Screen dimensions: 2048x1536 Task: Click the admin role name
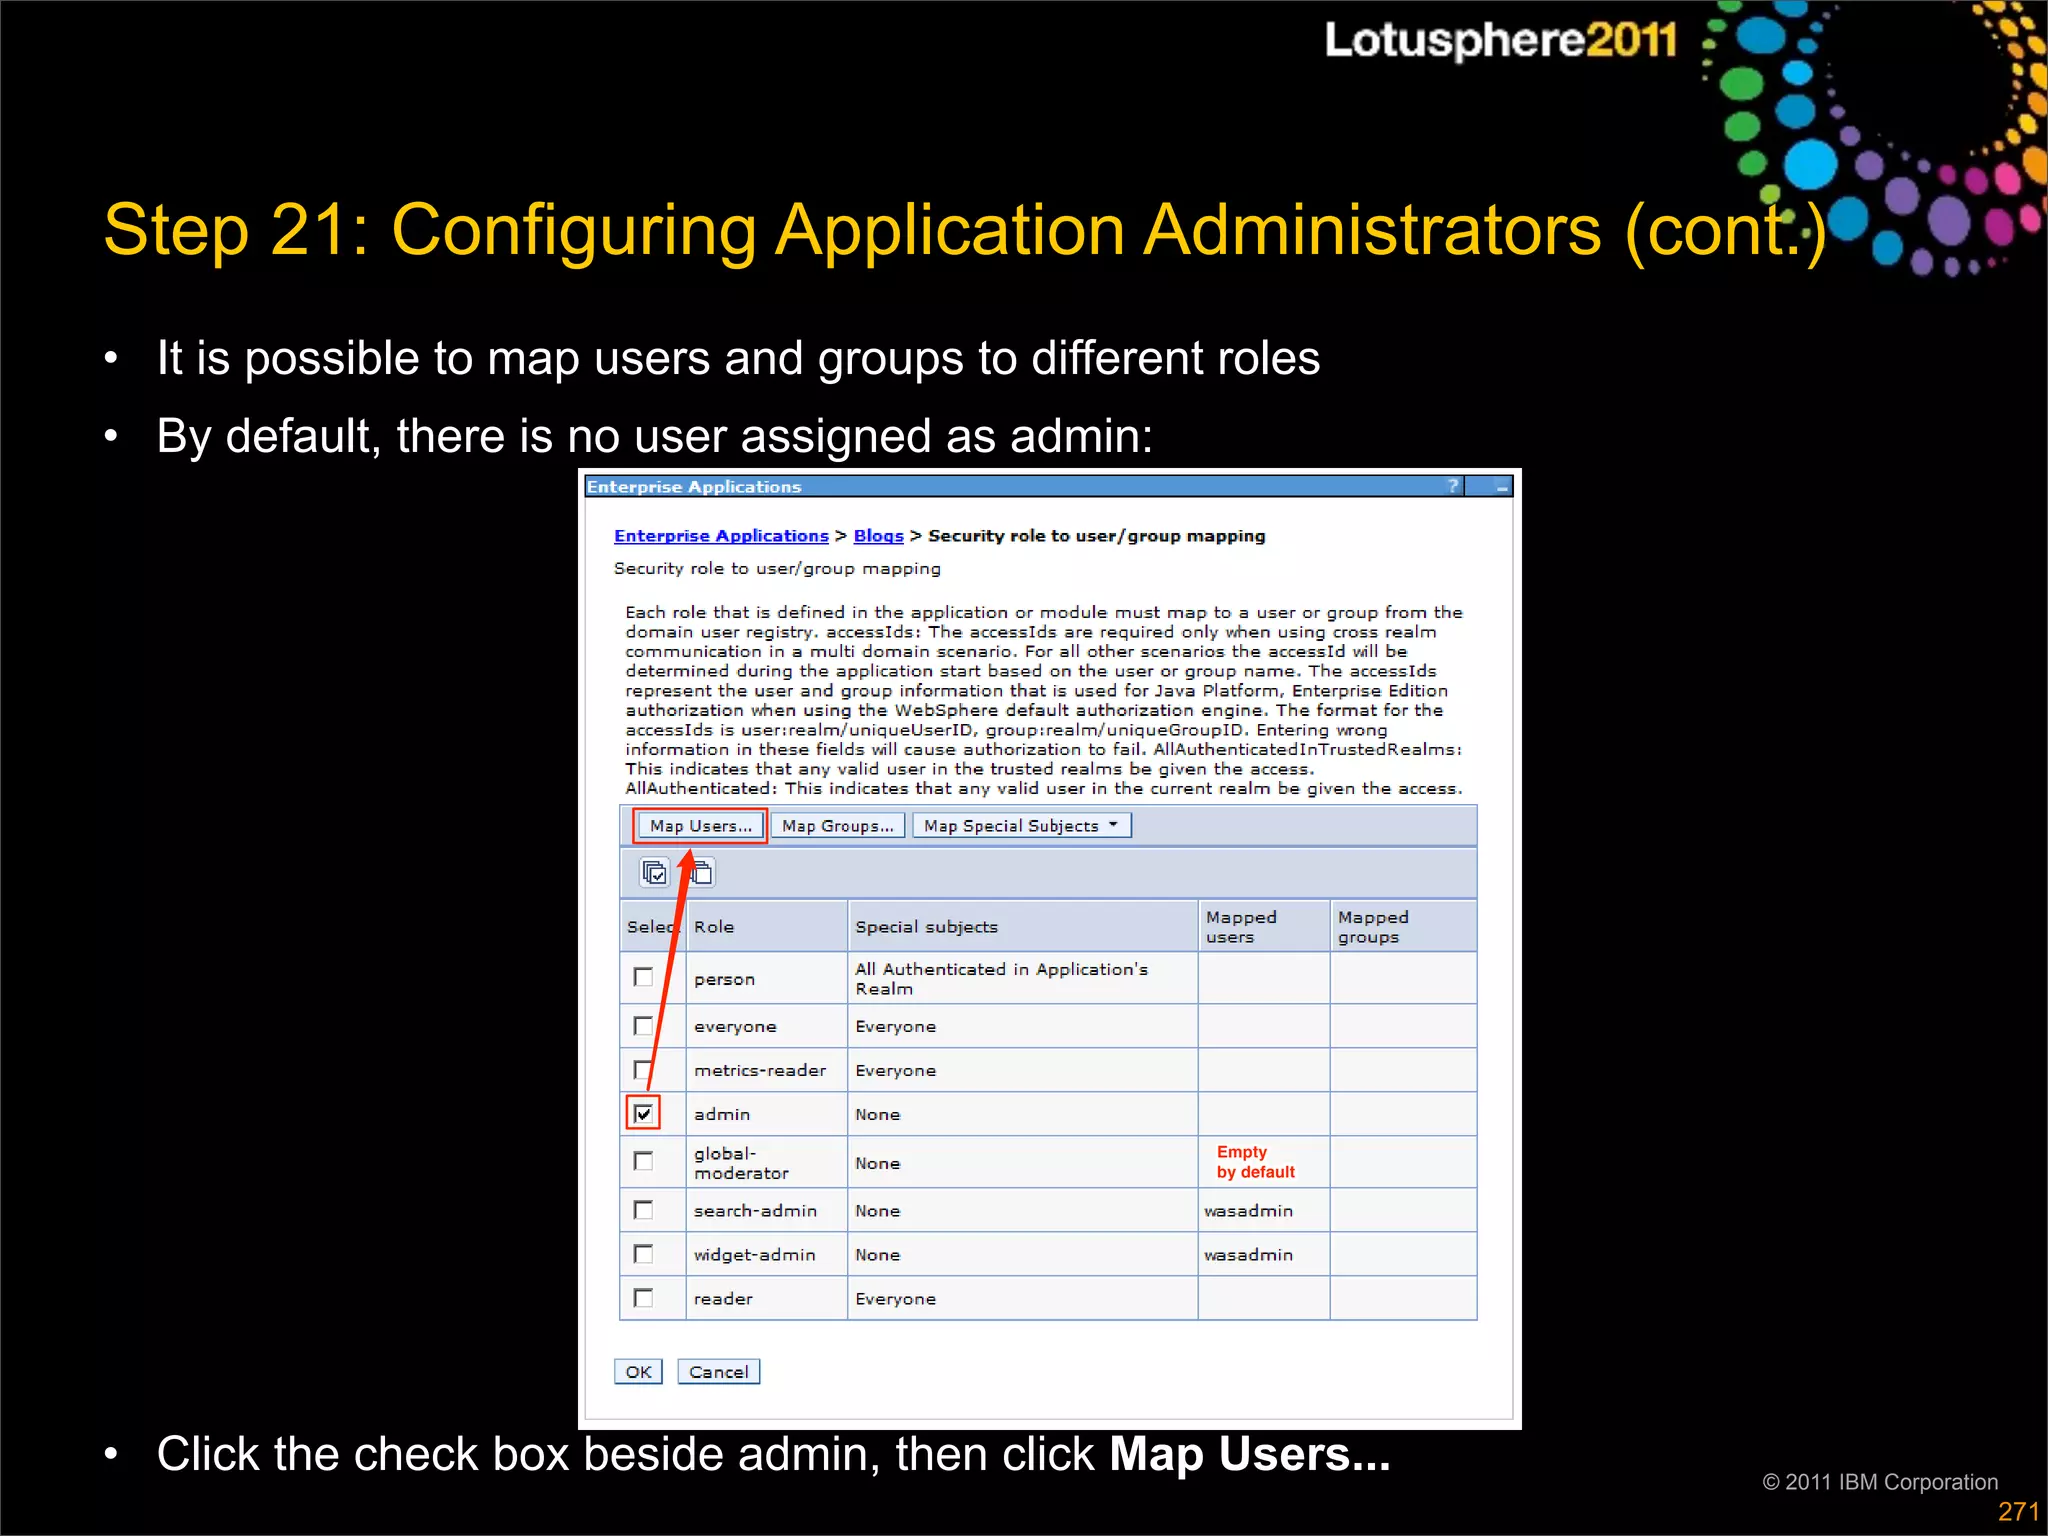(721, 1114)
